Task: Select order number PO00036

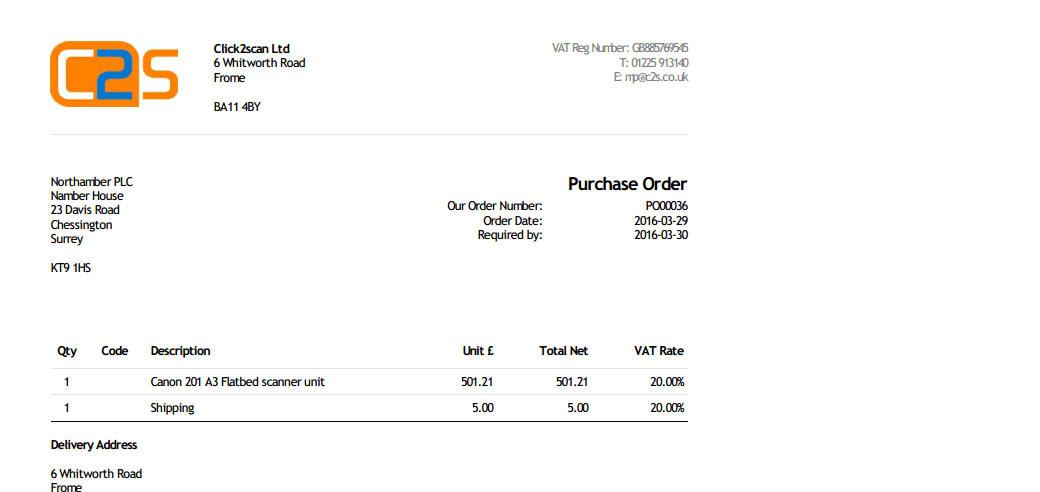Action: pyautogui.click(x=667, y=206)
